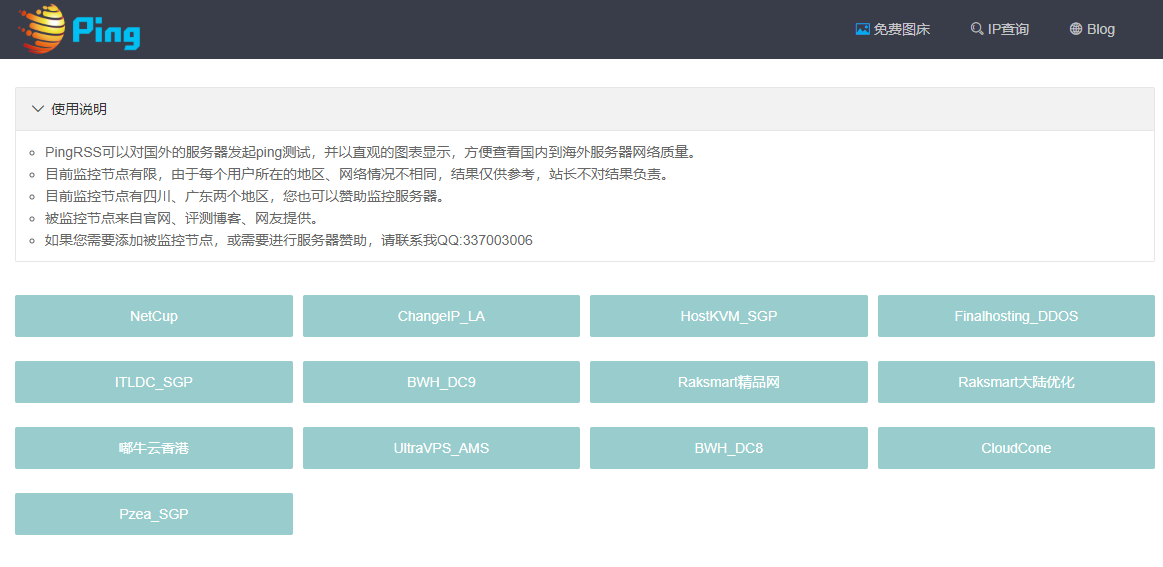Go to the Blog link
This screenshot has height=567, width=1163.
click(x=1100, y=29)
